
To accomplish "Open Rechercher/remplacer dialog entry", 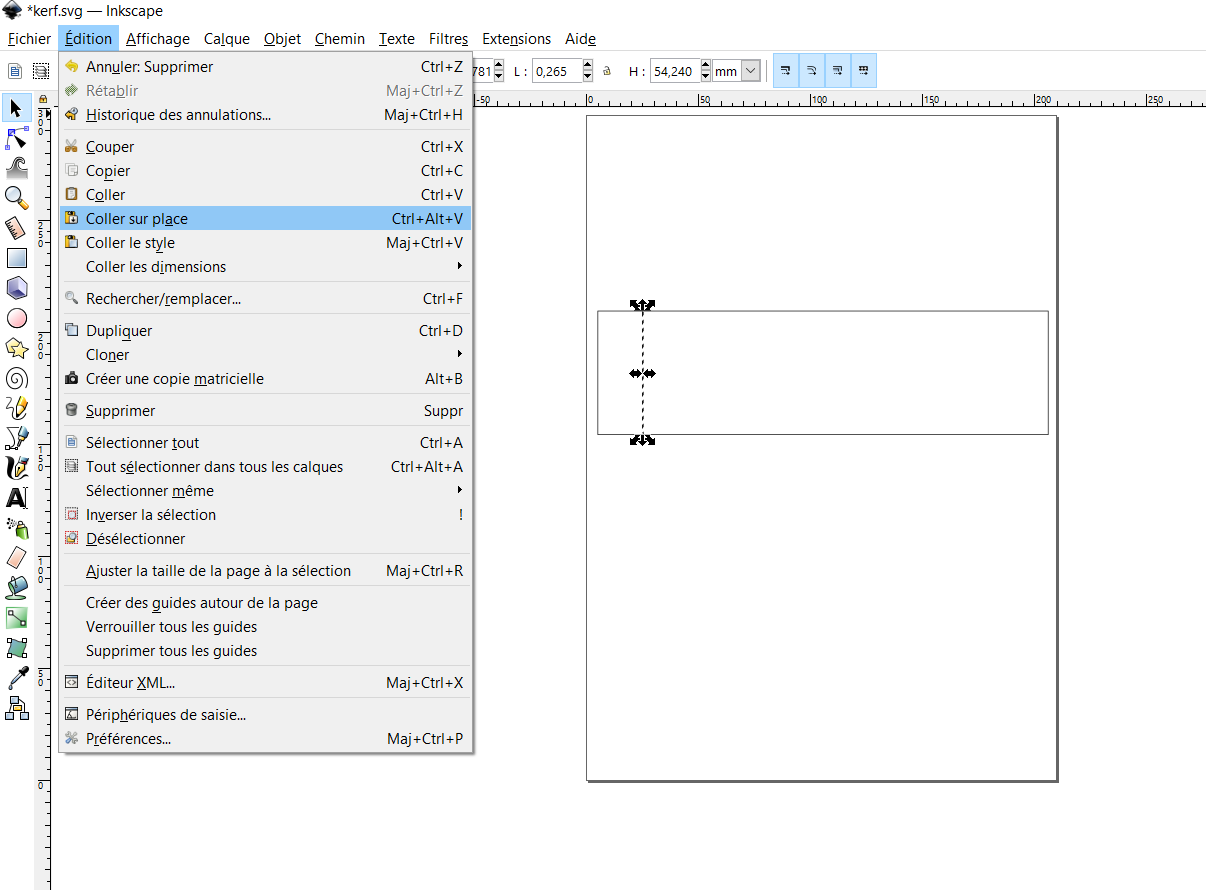I will tap(265, 299).
